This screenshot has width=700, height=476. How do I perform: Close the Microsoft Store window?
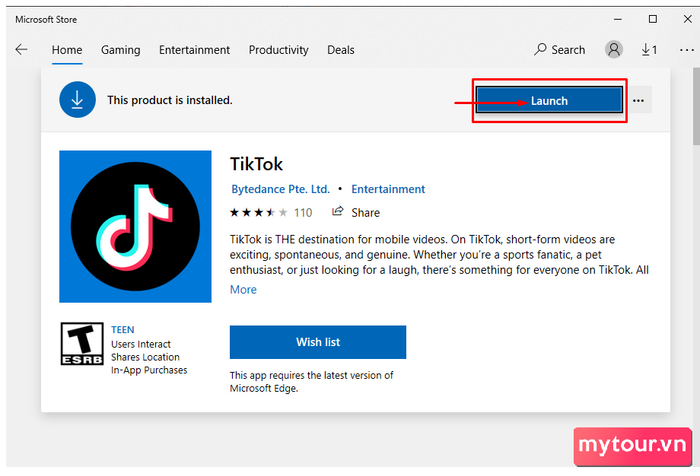tap(688, 19)
